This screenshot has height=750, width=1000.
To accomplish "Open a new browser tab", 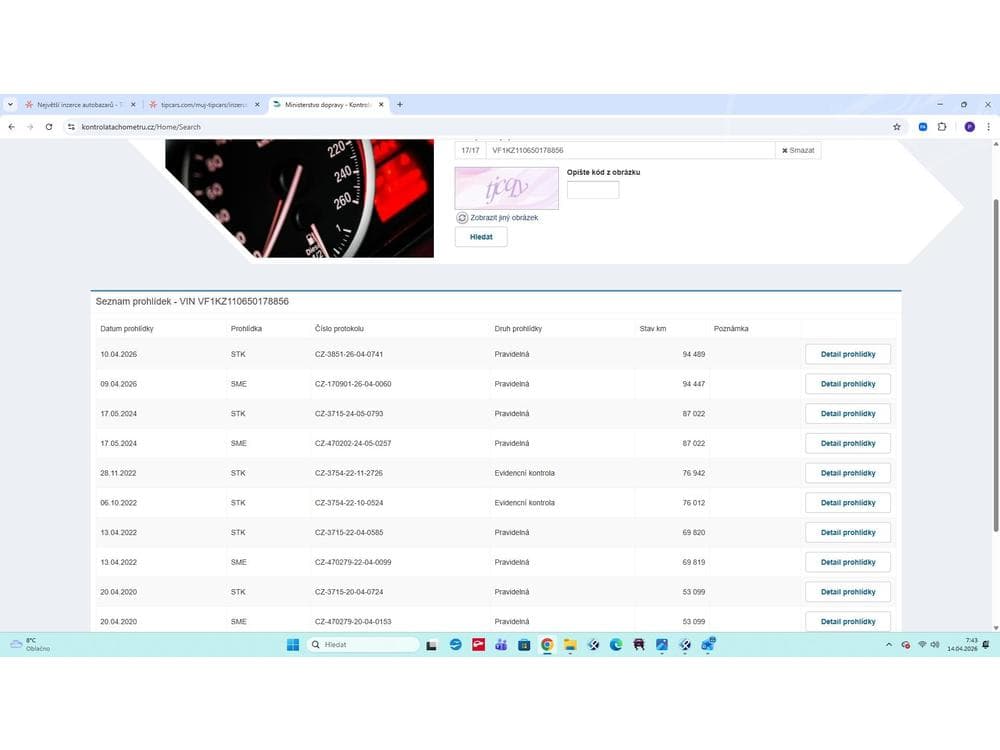I will (x=400, y=105).
